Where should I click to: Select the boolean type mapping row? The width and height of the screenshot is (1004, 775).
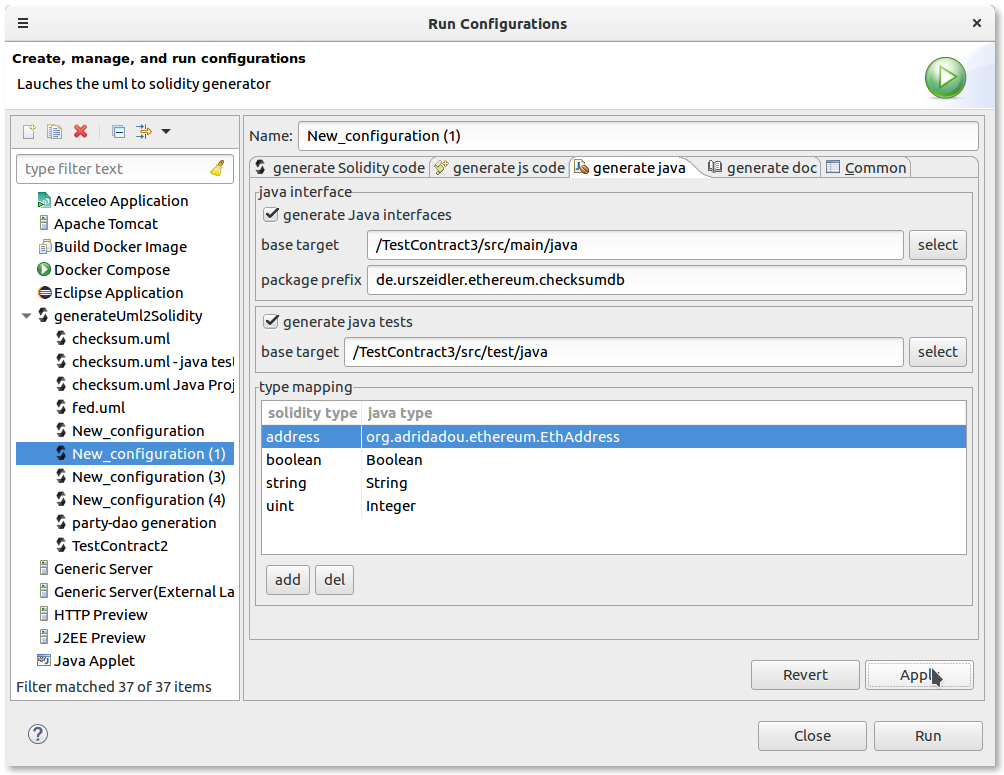pos(613,460)
